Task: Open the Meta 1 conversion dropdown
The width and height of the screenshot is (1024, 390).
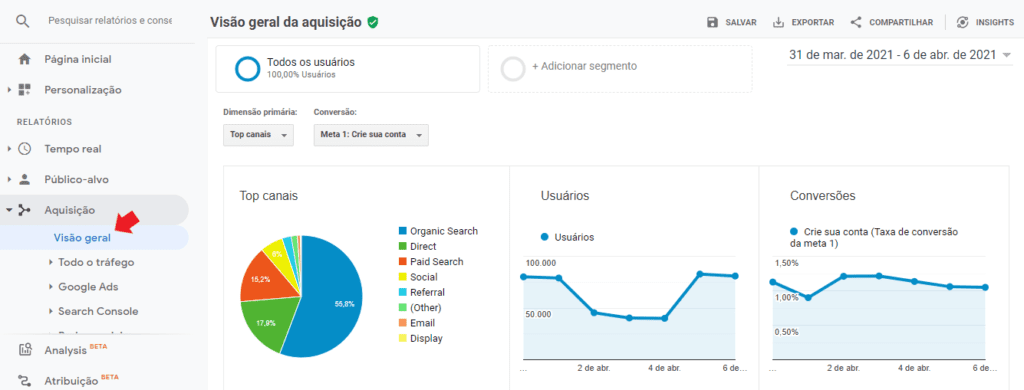Action: coord(371,135)
